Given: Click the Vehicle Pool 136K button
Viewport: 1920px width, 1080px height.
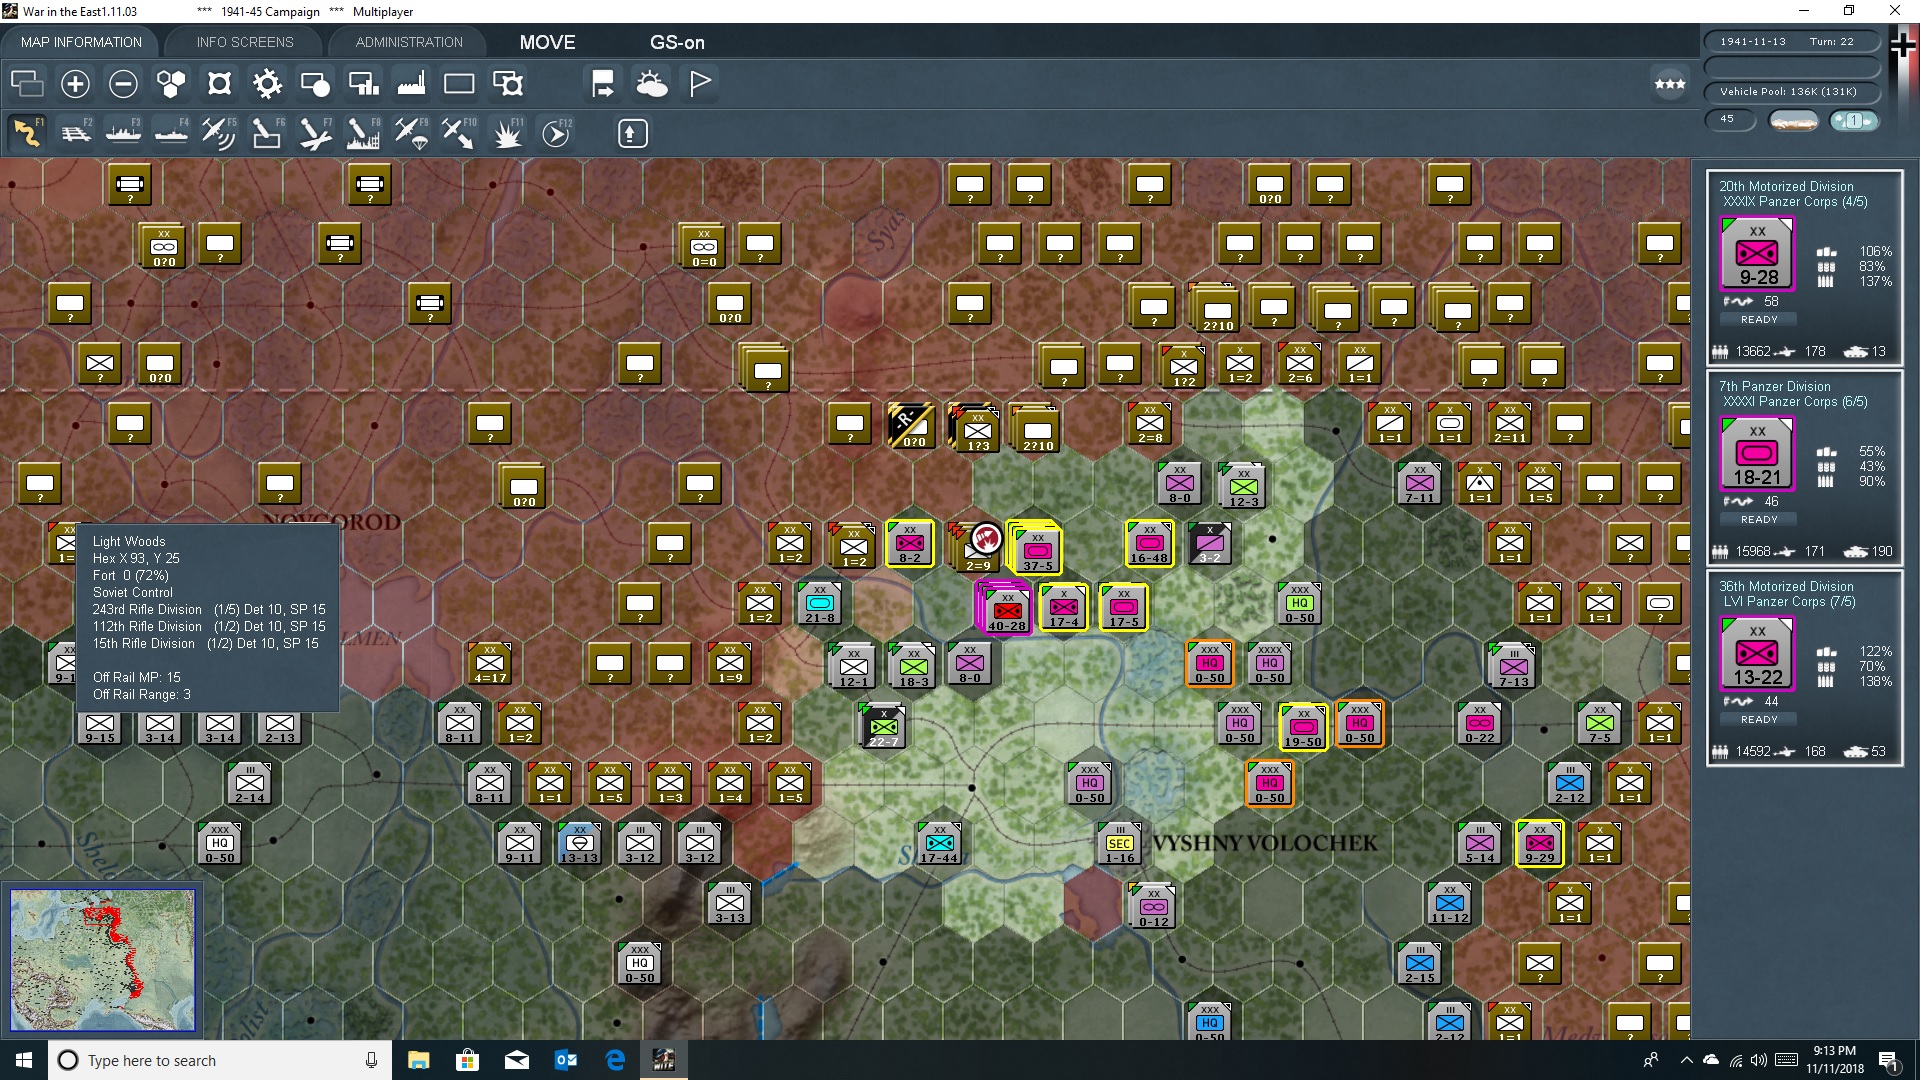Looking at the screenshot, I should pyautogui.click(x=1793, y=91).
